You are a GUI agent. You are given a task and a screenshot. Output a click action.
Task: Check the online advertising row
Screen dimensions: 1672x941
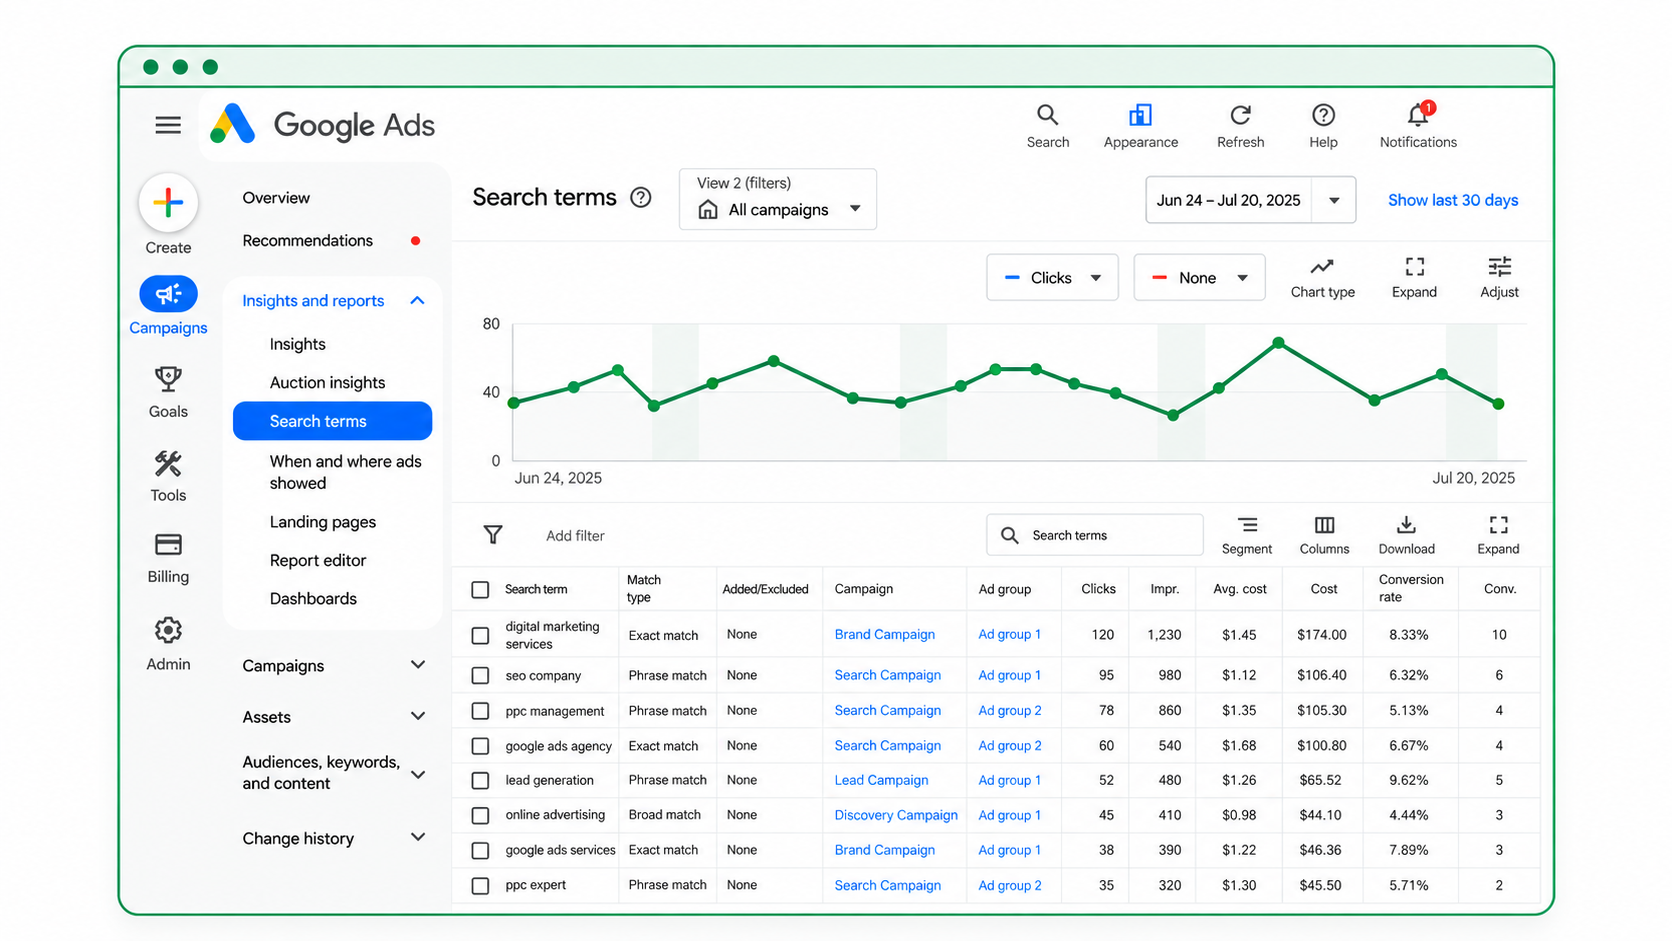[x=480, y=815]
